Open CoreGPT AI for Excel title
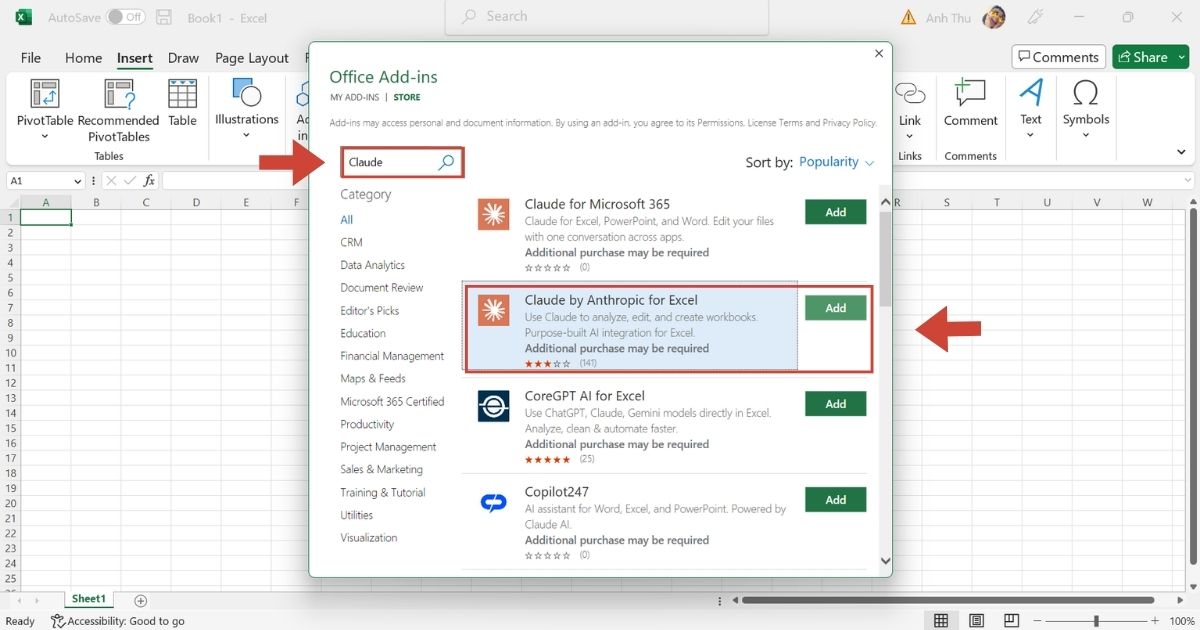 click(585, 396)
